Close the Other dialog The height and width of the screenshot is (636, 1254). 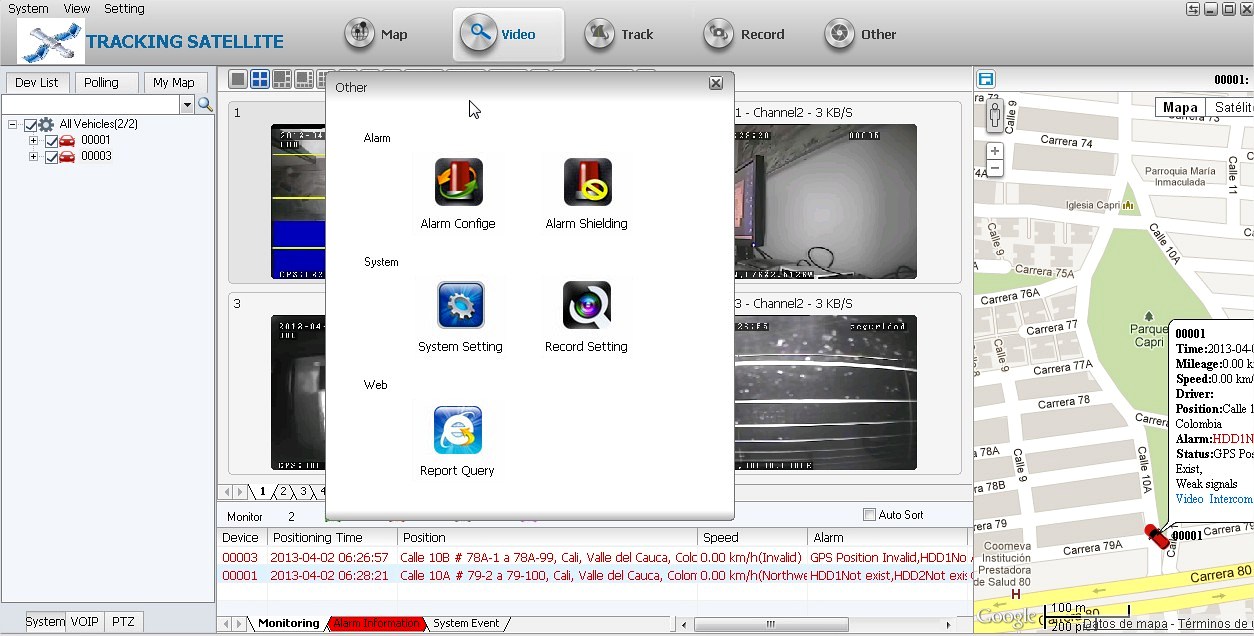[716, 84]
